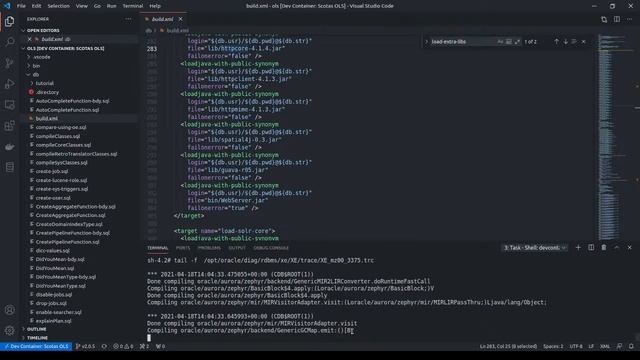Open the Search view in activity bar
Viewport: 640px width, 360px height.
click(x=9, y=42)
